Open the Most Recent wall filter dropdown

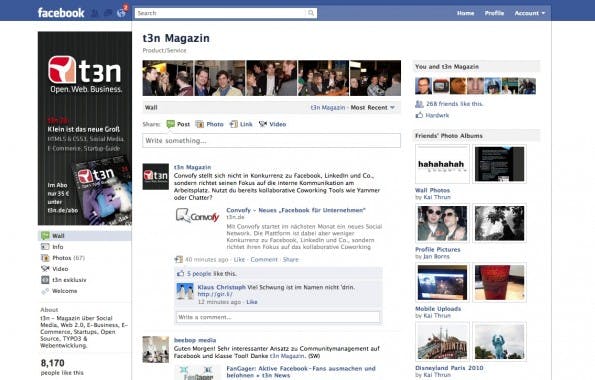tap(372, 107)
